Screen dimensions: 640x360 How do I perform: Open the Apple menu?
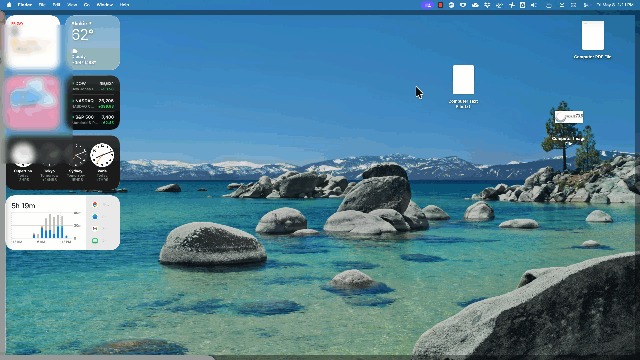9,5
